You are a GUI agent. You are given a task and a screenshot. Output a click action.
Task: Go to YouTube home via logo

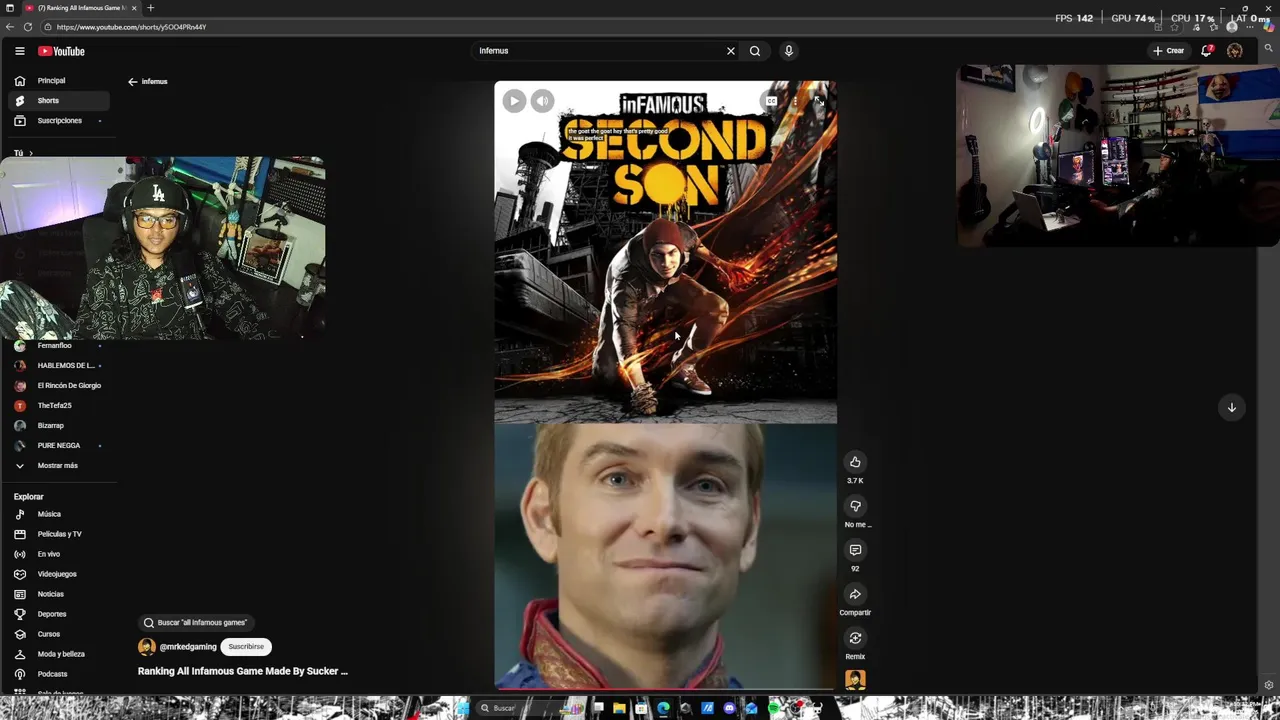(x=62, y=51)
